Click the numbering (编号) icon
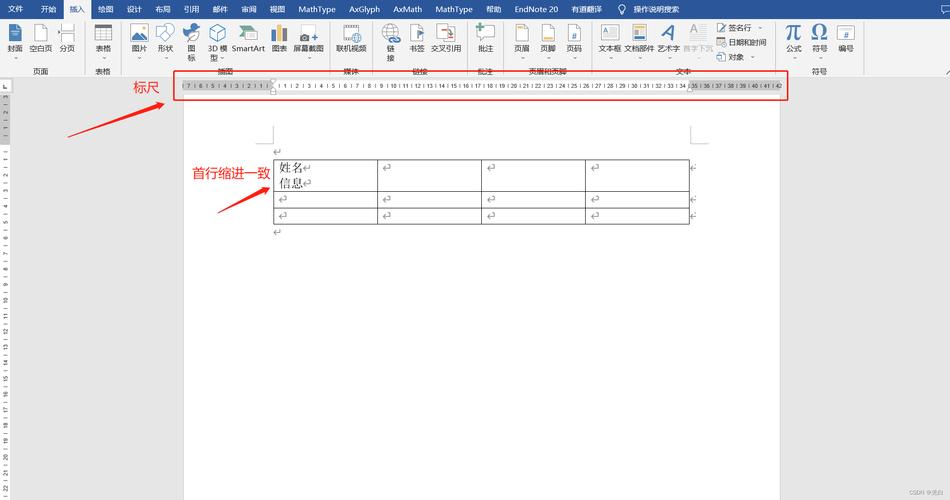This screenshot has height=500, width=950. point(846,38)
